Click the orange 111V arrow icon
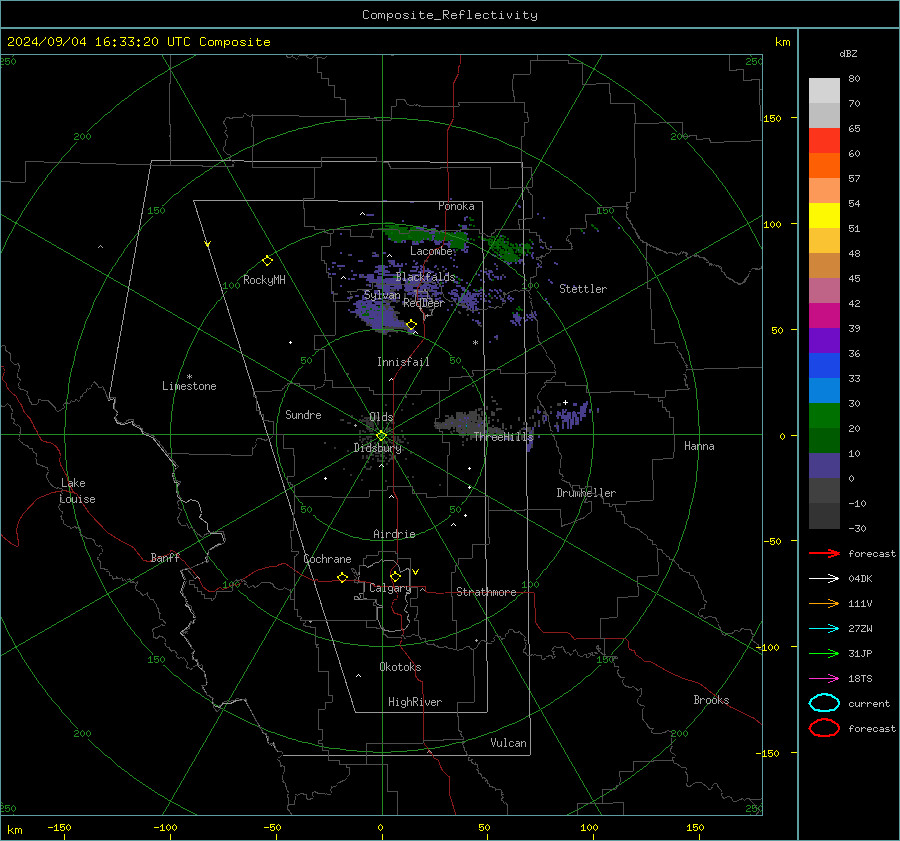This screenshot has width=900, height=841. pyautogui.click(x=824, y=603)
